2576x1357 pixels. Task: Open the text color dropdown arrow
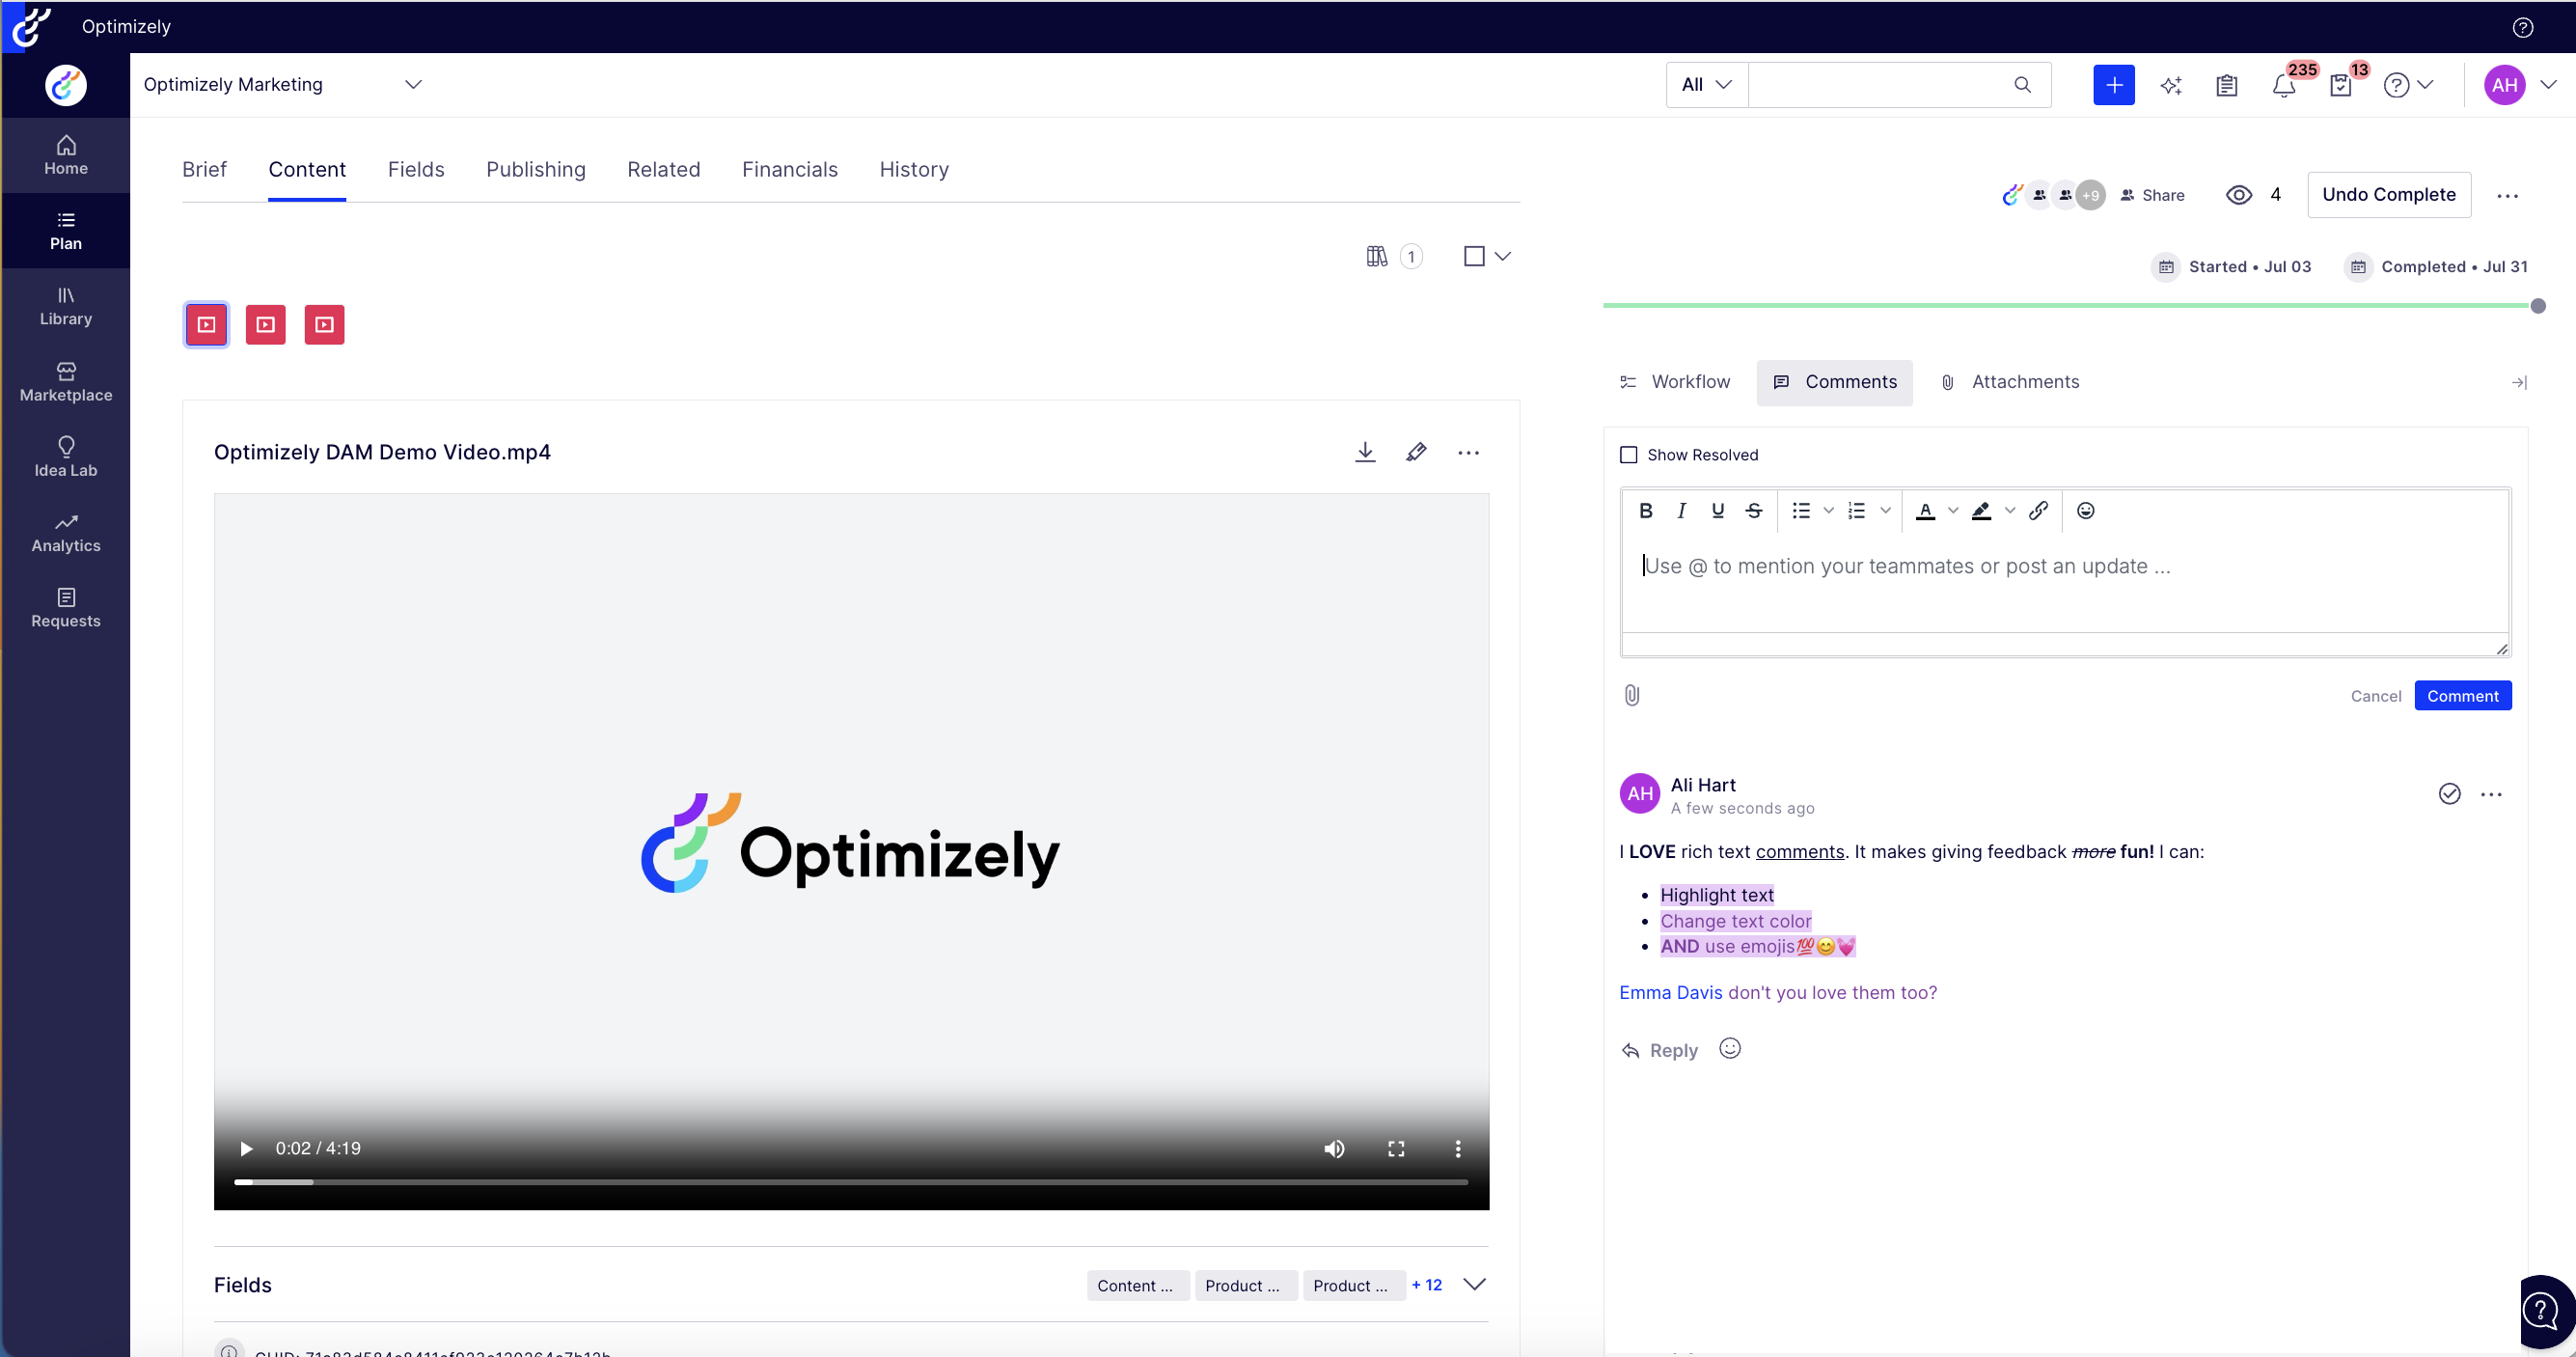[1952, 511]
